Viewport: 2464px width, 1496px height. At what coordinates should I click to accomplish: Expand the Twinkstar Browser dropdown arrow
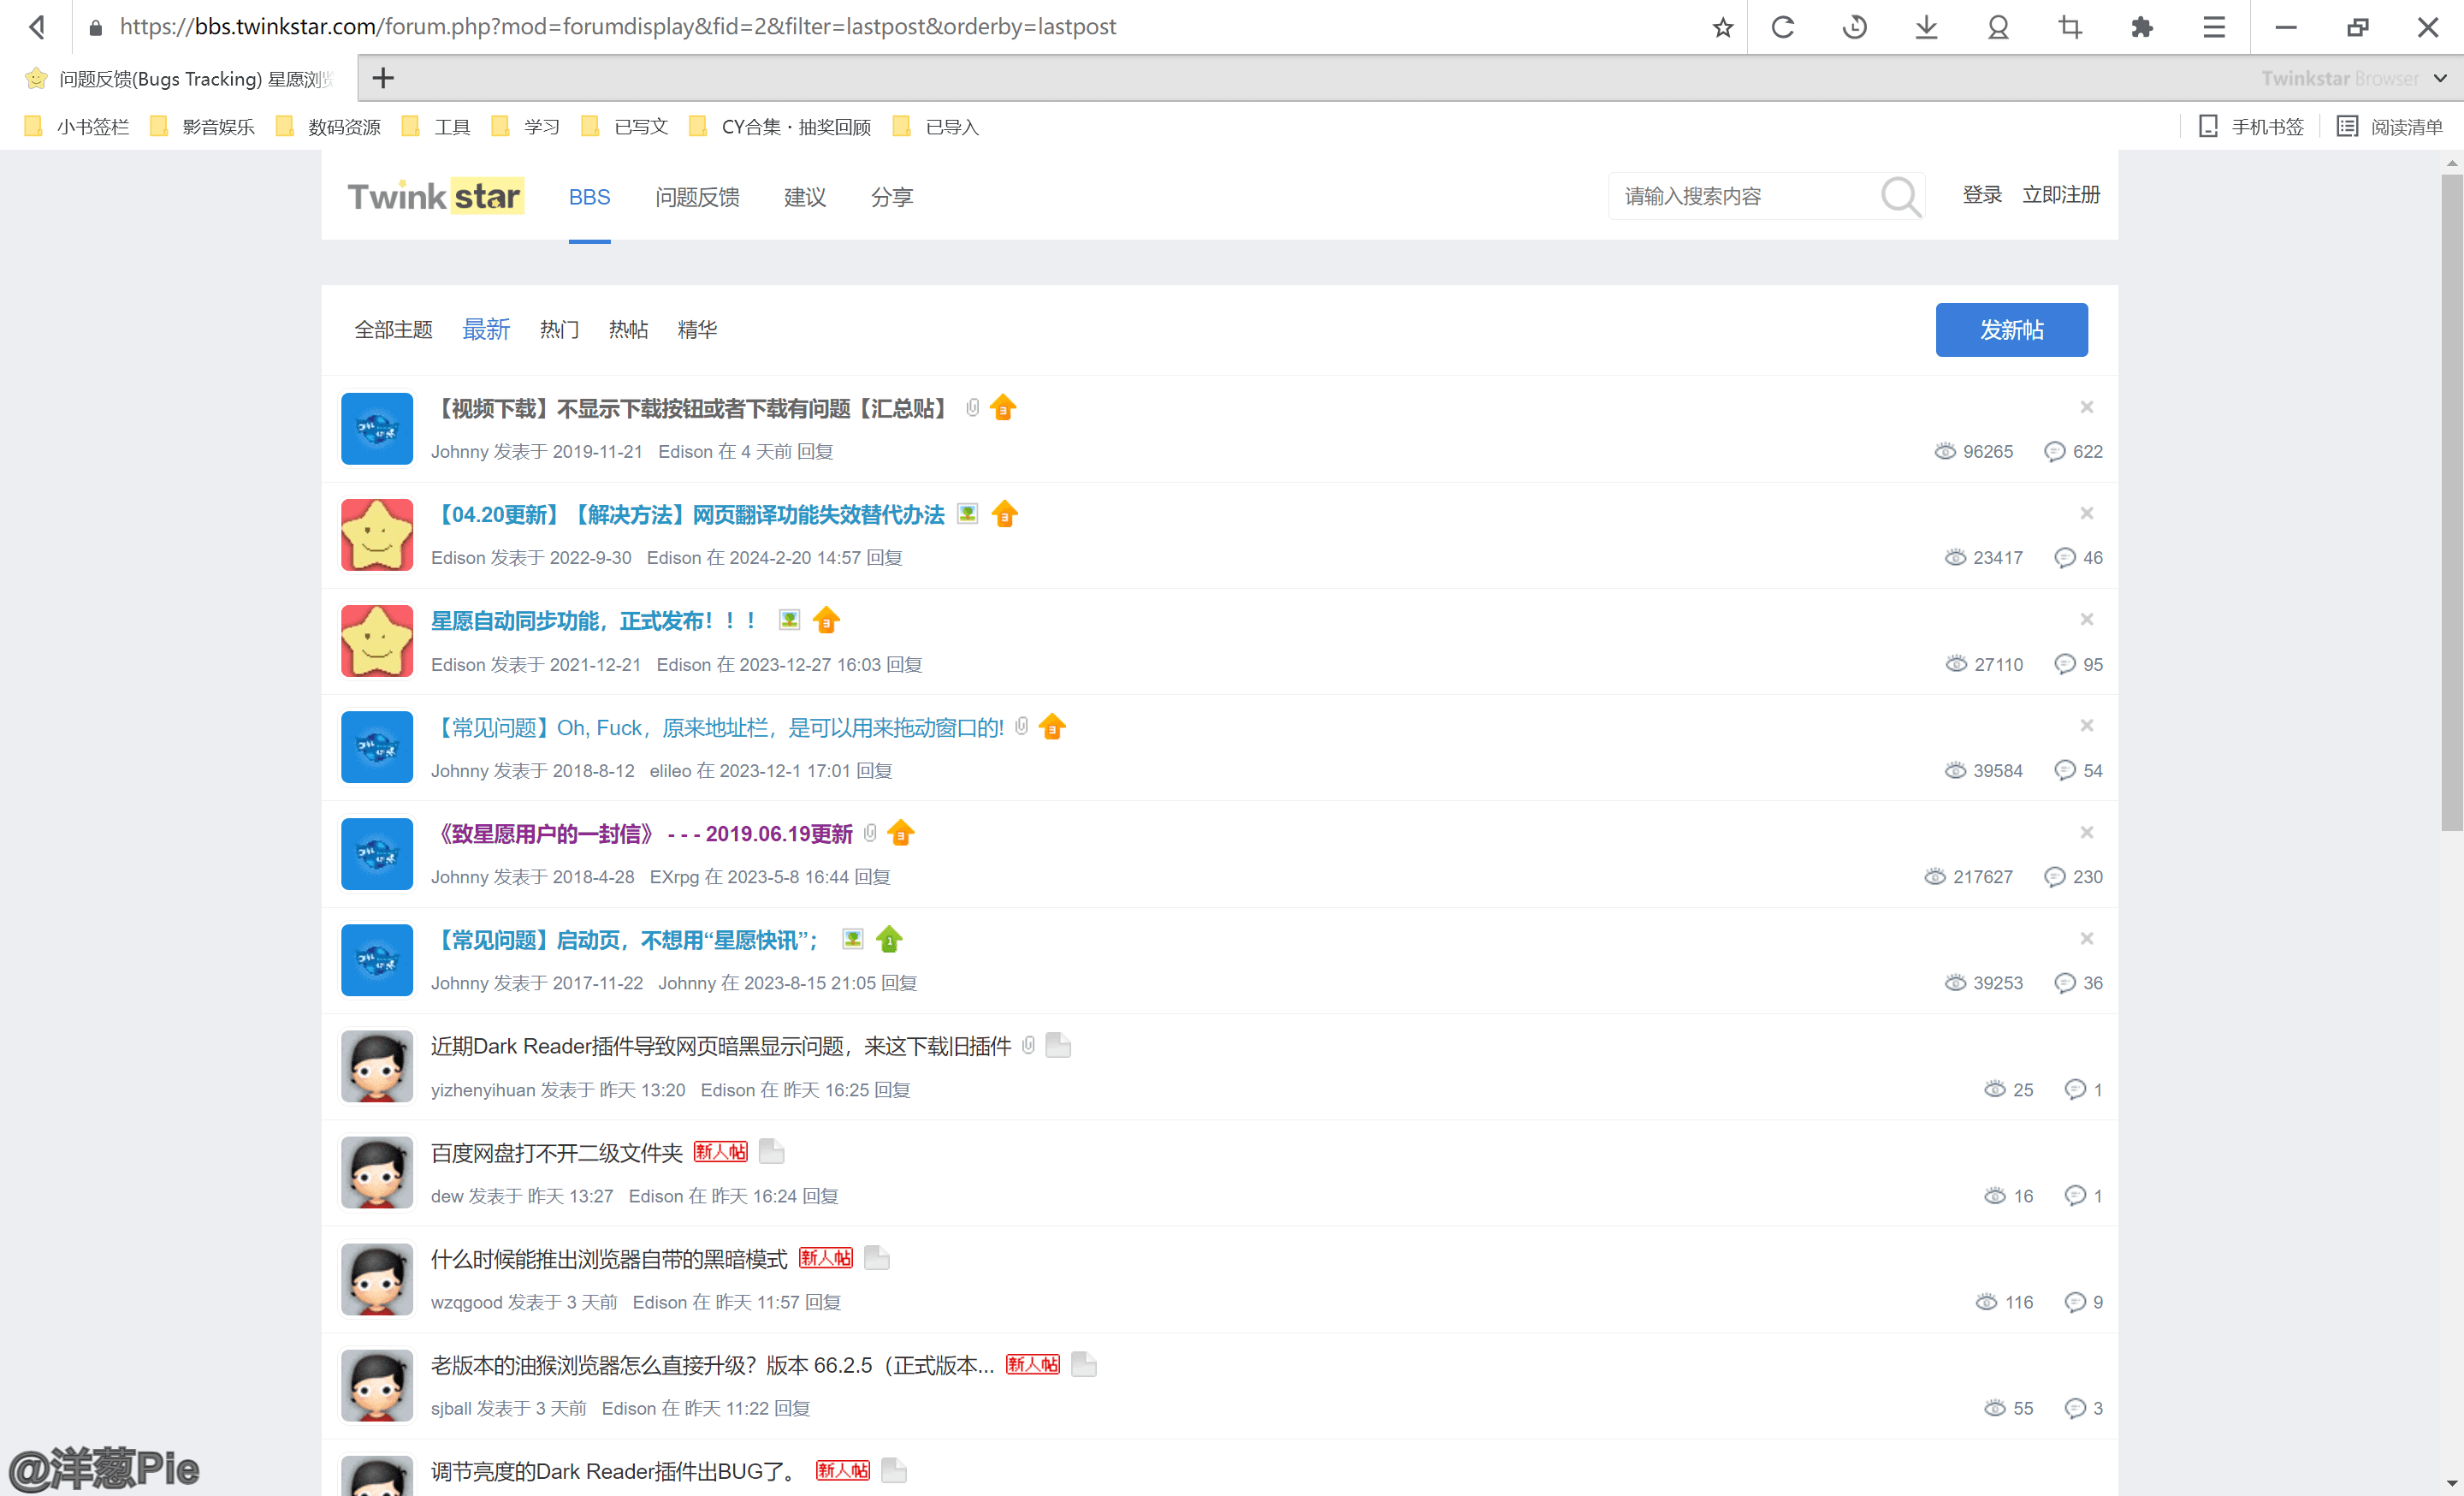[x=2441, y=78]
